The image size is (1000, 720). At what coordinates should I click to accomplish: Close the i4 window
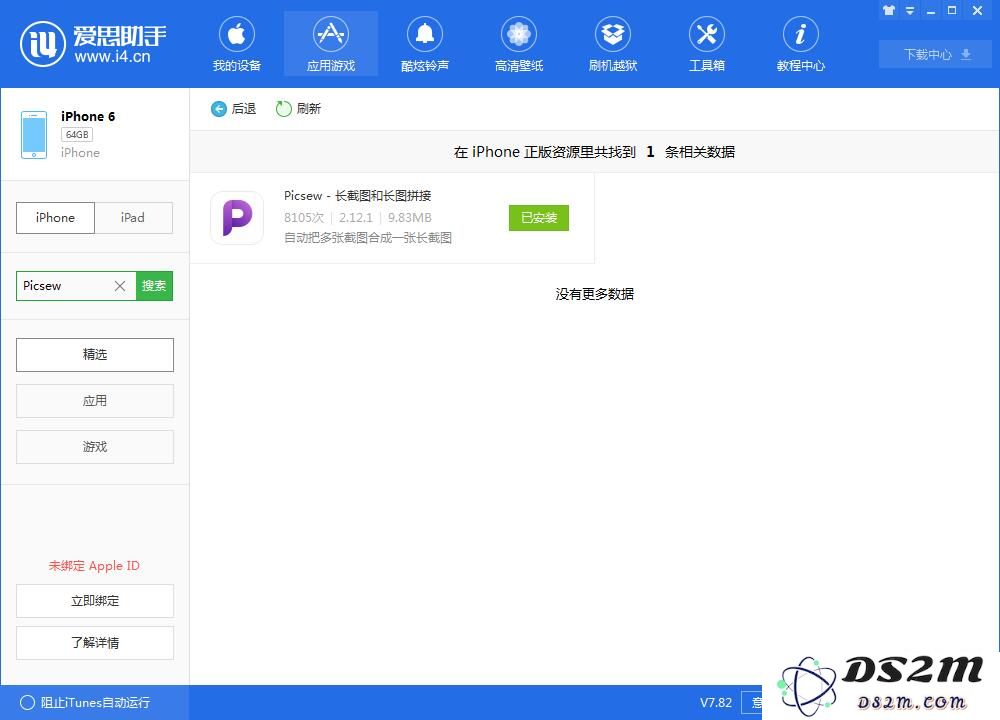point(977,10)
